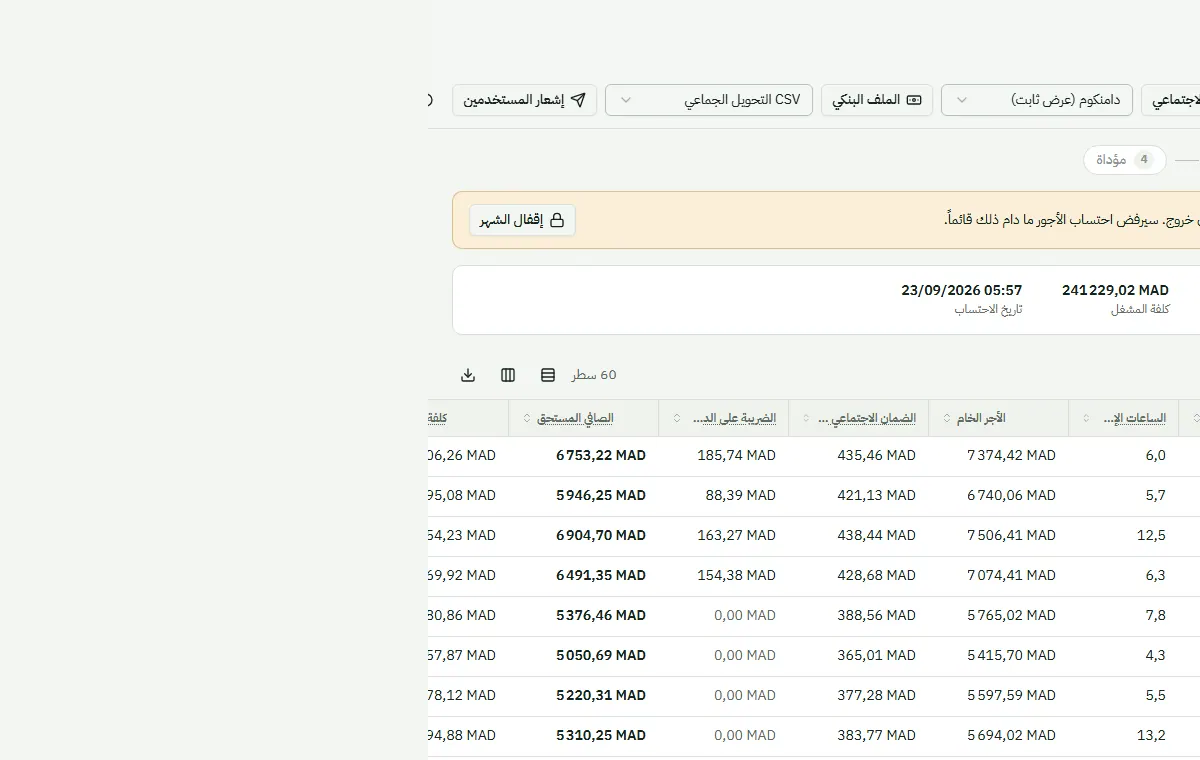Click the sort arrows on الساعات الإضافية column
The image size is (1200, 760).
coord(1087,418)
